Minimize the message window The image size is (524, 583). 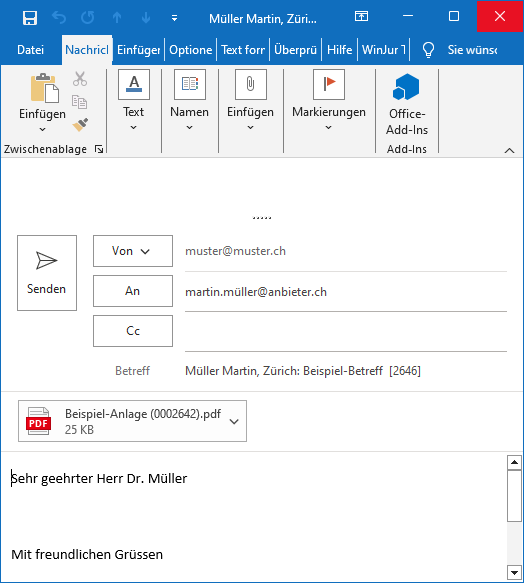(408, 16)
